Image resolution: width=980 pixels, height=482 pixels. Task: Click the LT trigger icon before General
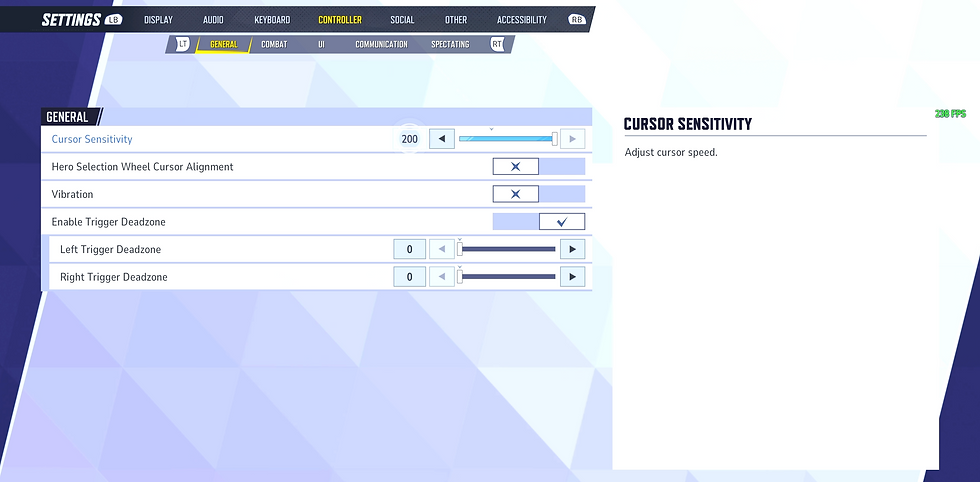click(x=182, y=44)
